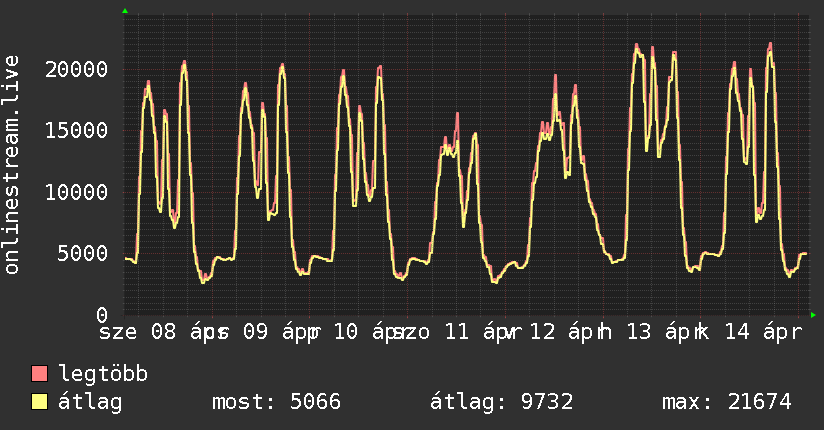
Task: Click the 15000 y-axis label
Action: tap(77, 130)
